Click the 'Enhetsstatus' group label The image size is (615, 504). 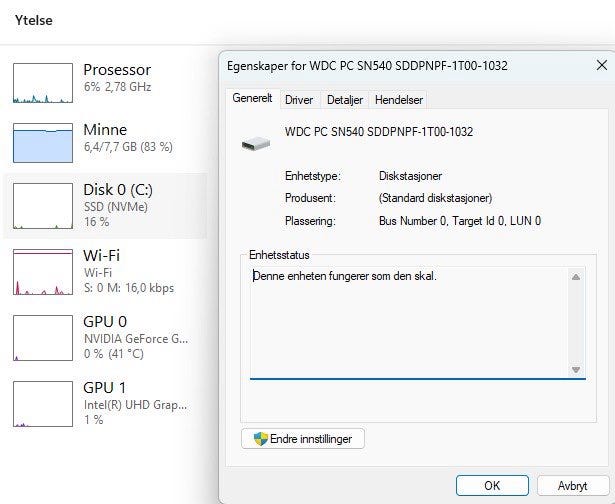pos(279,255)
